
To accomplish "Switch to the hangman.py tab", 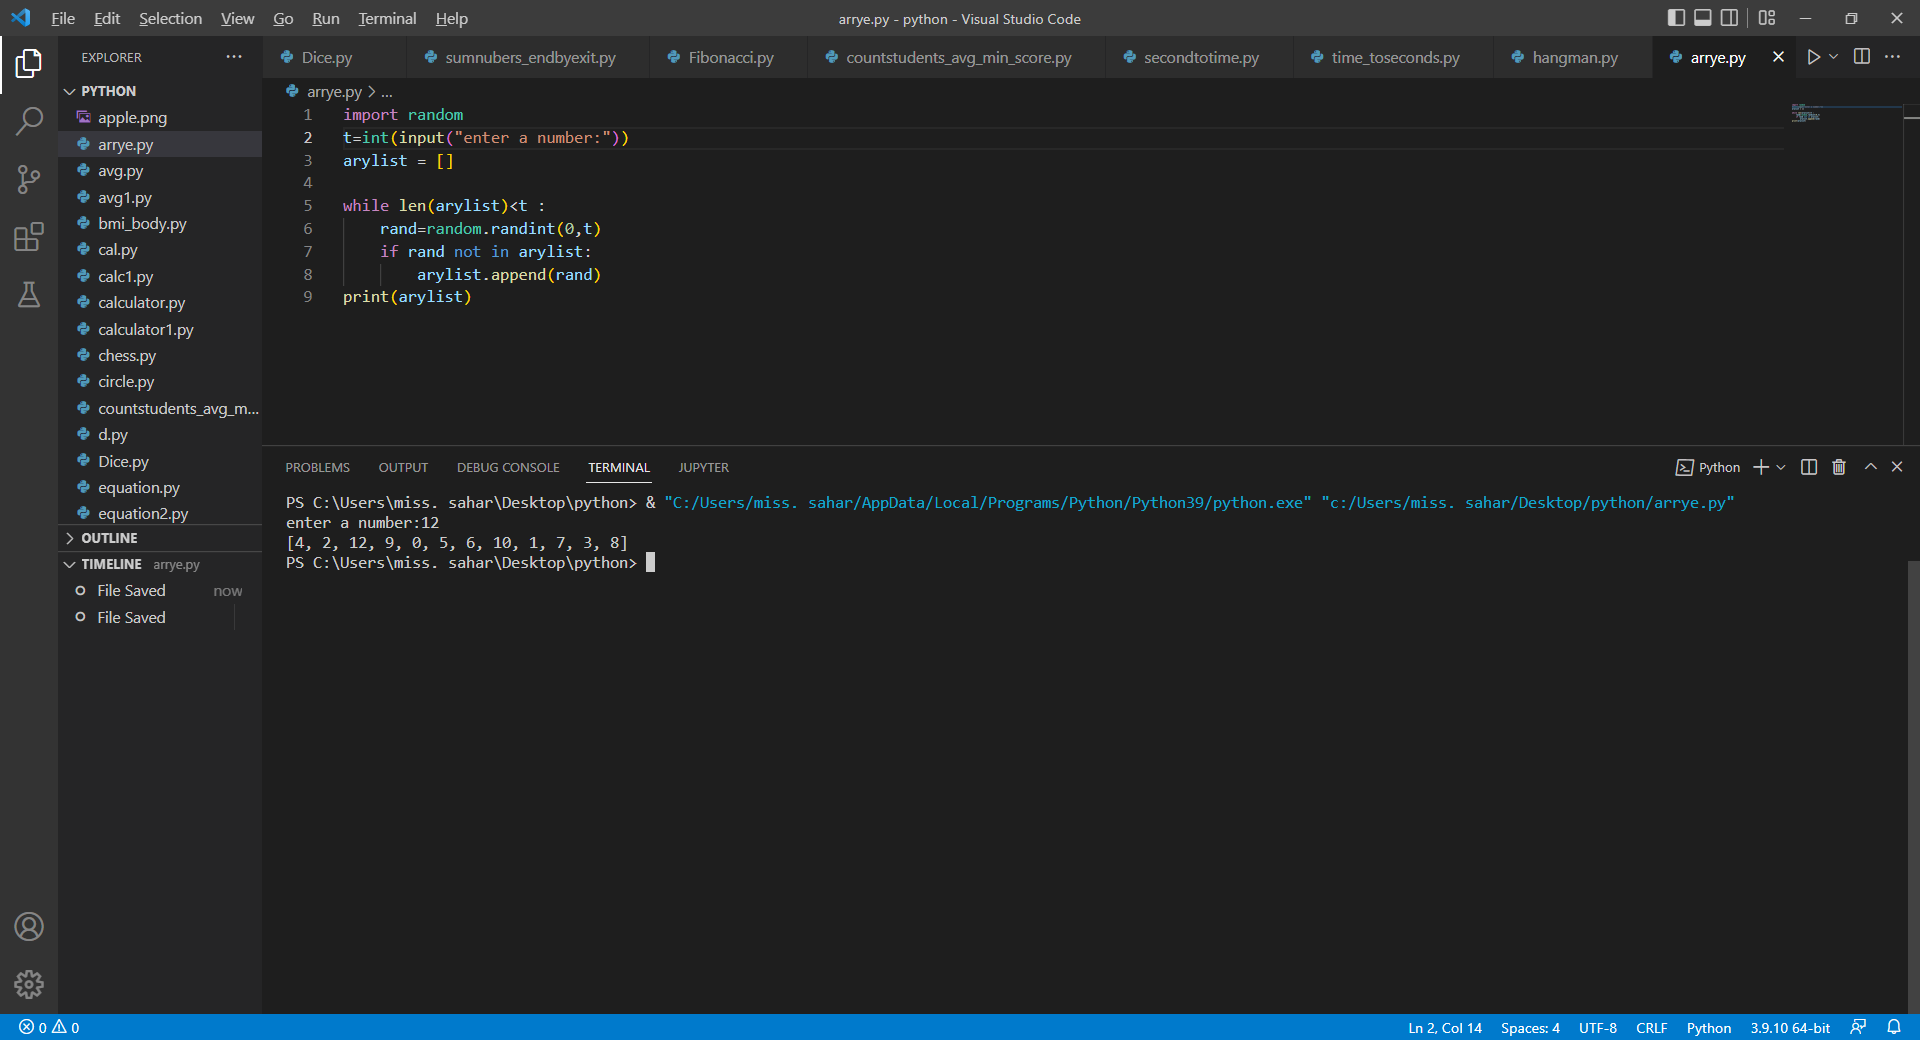I will [x=1574, y=58].
